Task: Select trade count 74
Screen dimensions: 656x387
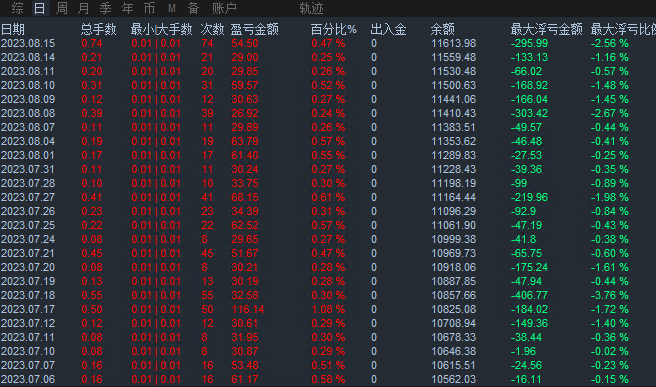Action: [207, 44]
